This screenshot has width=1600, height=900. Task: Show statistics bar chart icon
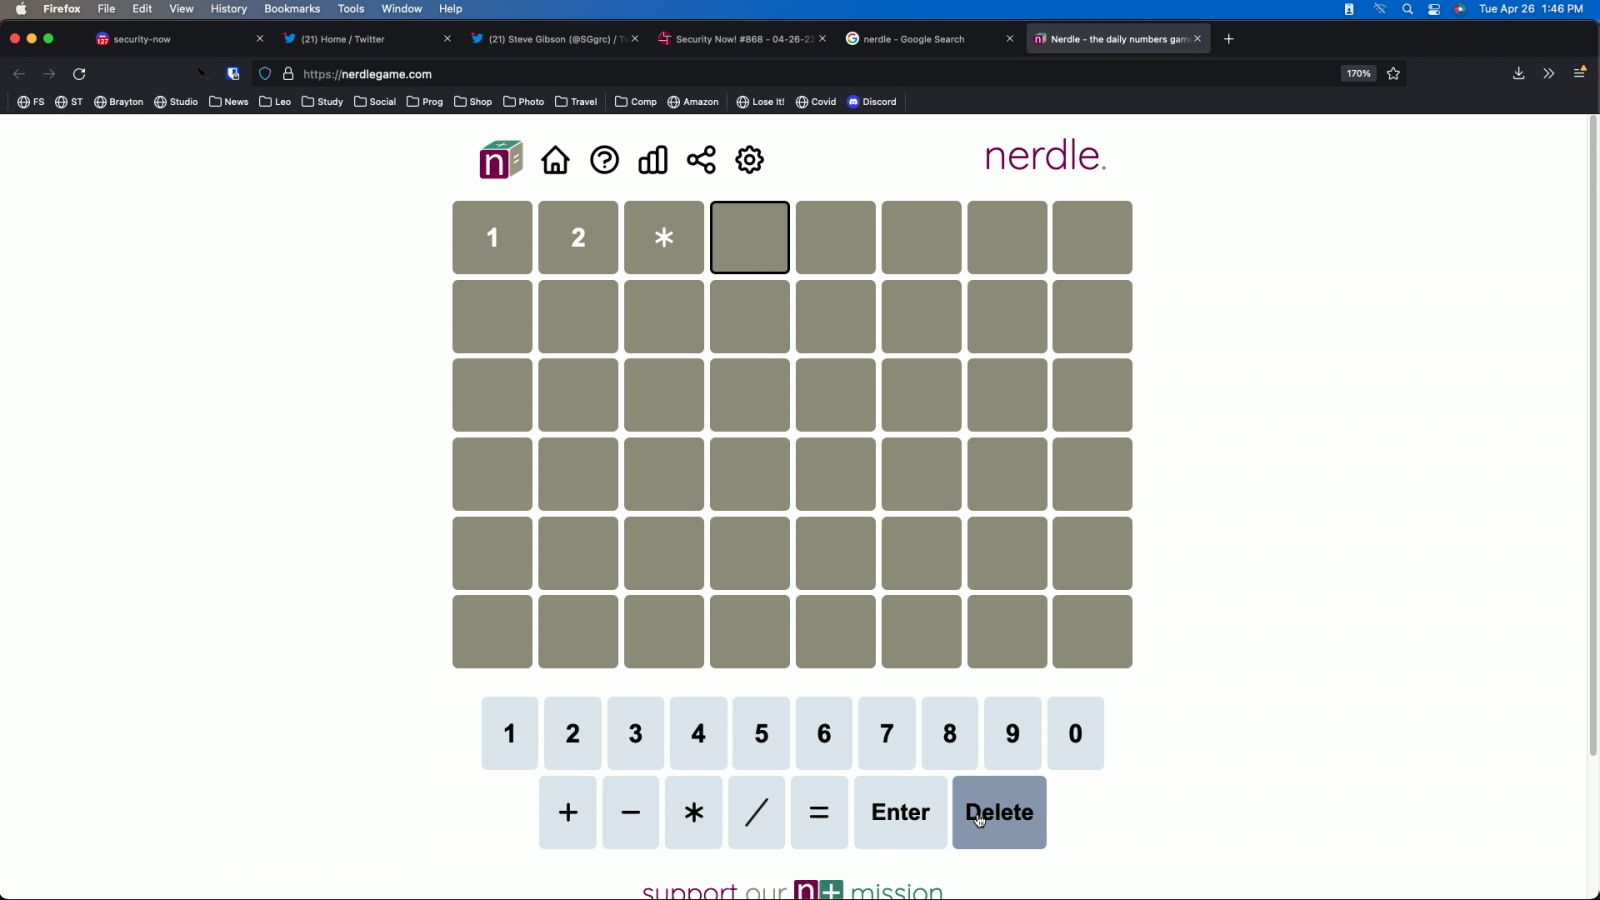[x=653, y=160]
